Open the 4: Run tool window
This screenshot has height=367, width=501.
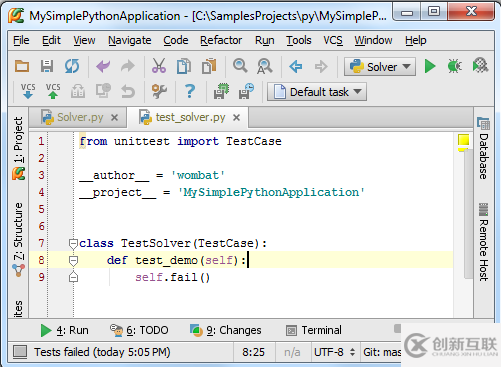pos(64,330)
